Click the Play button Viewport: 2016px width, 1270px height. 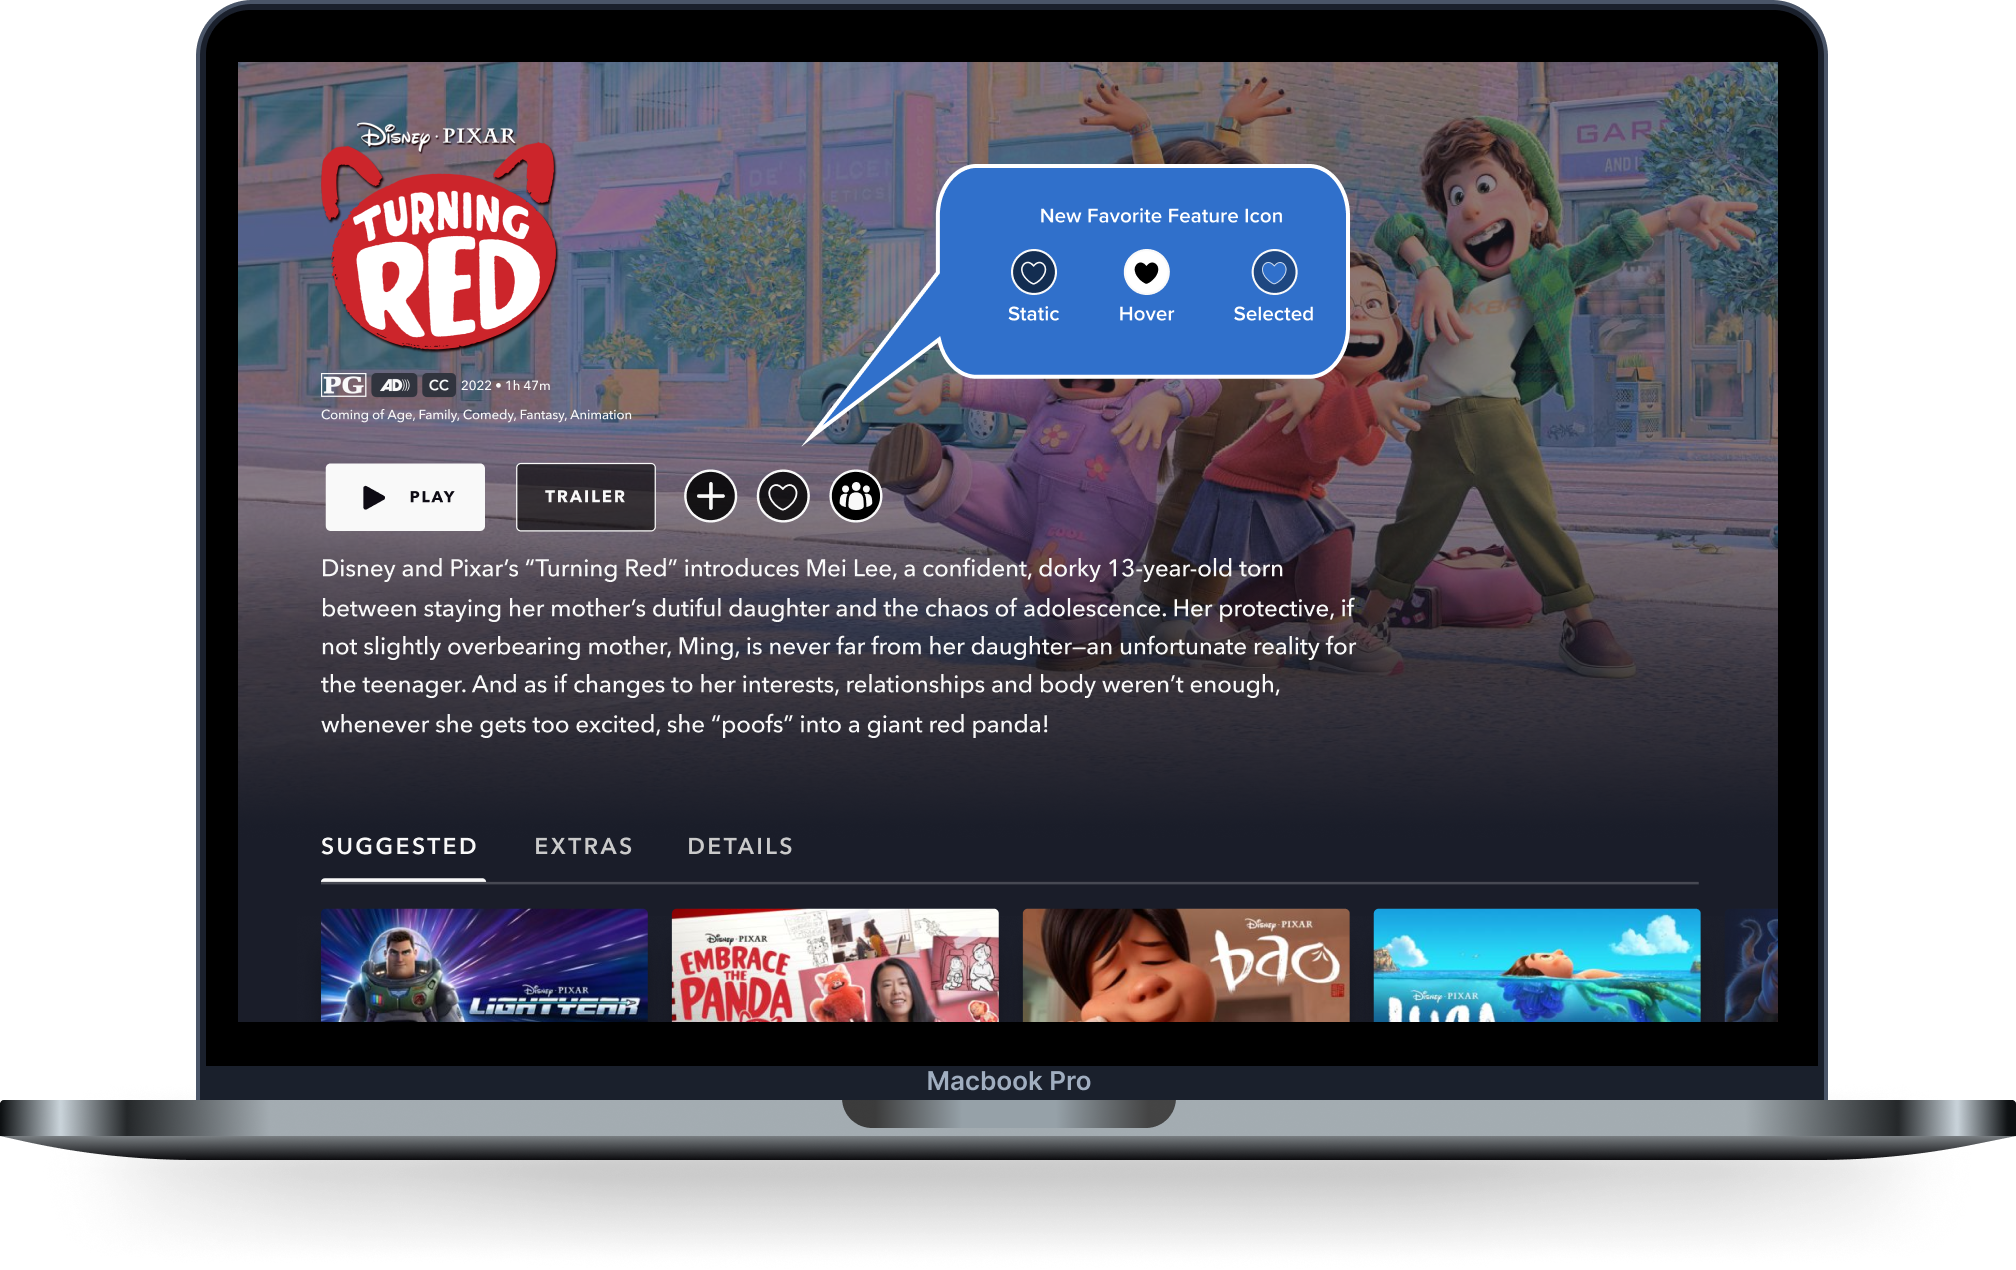pyautogui.click(x=405, y=497)
